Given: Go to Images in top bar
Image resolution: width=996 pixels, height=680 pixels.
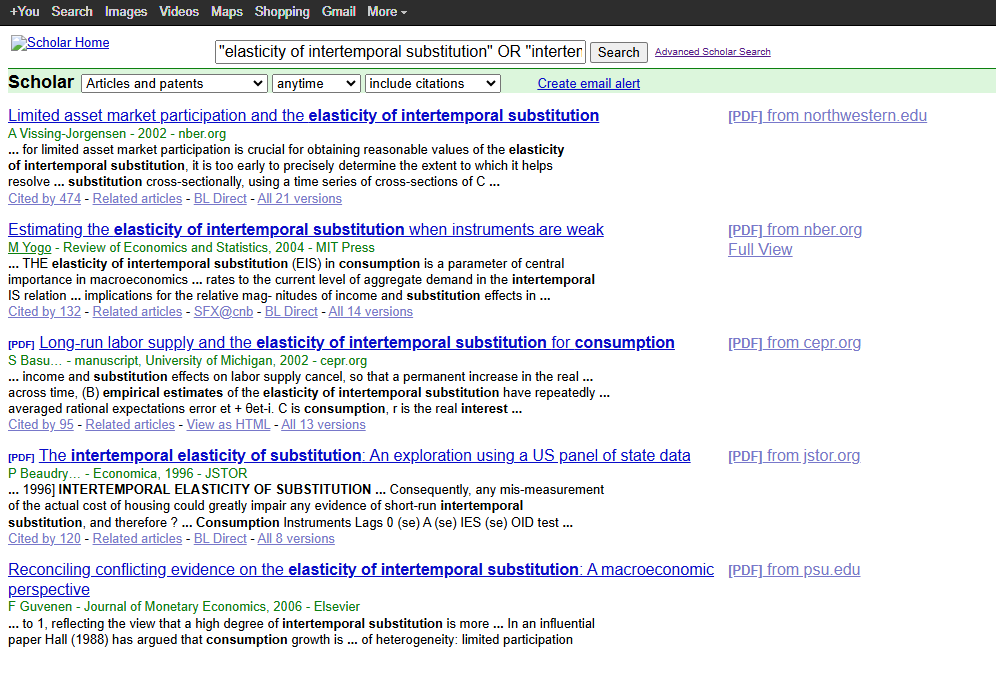Looking at the screenshot, I should [126, 11].
